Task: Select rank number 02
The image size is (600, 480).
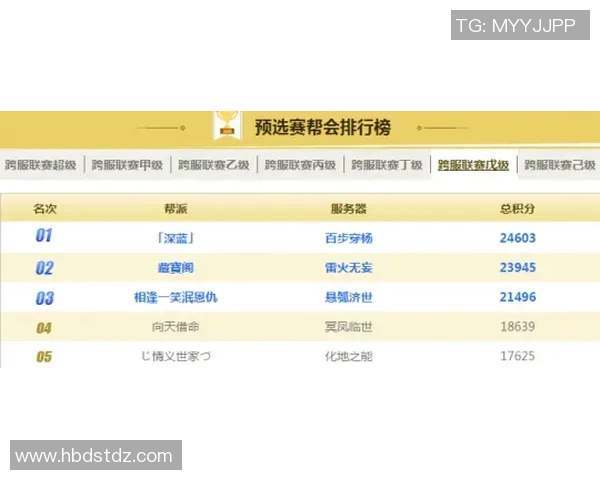Action: pos(44,268)
